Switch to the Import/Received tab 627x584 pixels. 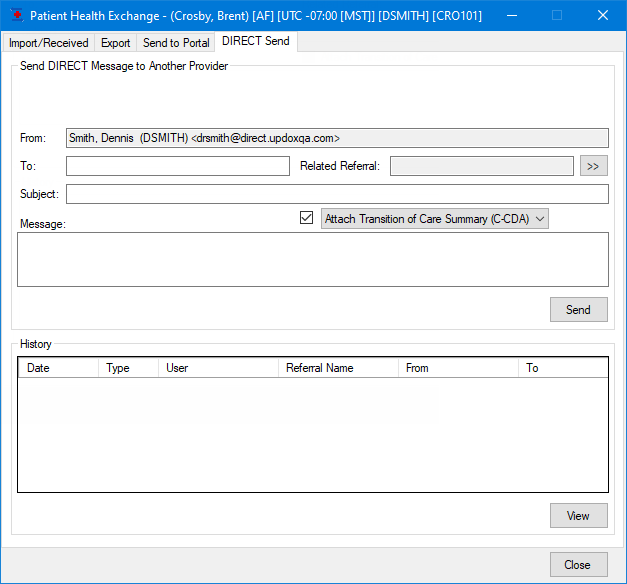coord(49,43)
